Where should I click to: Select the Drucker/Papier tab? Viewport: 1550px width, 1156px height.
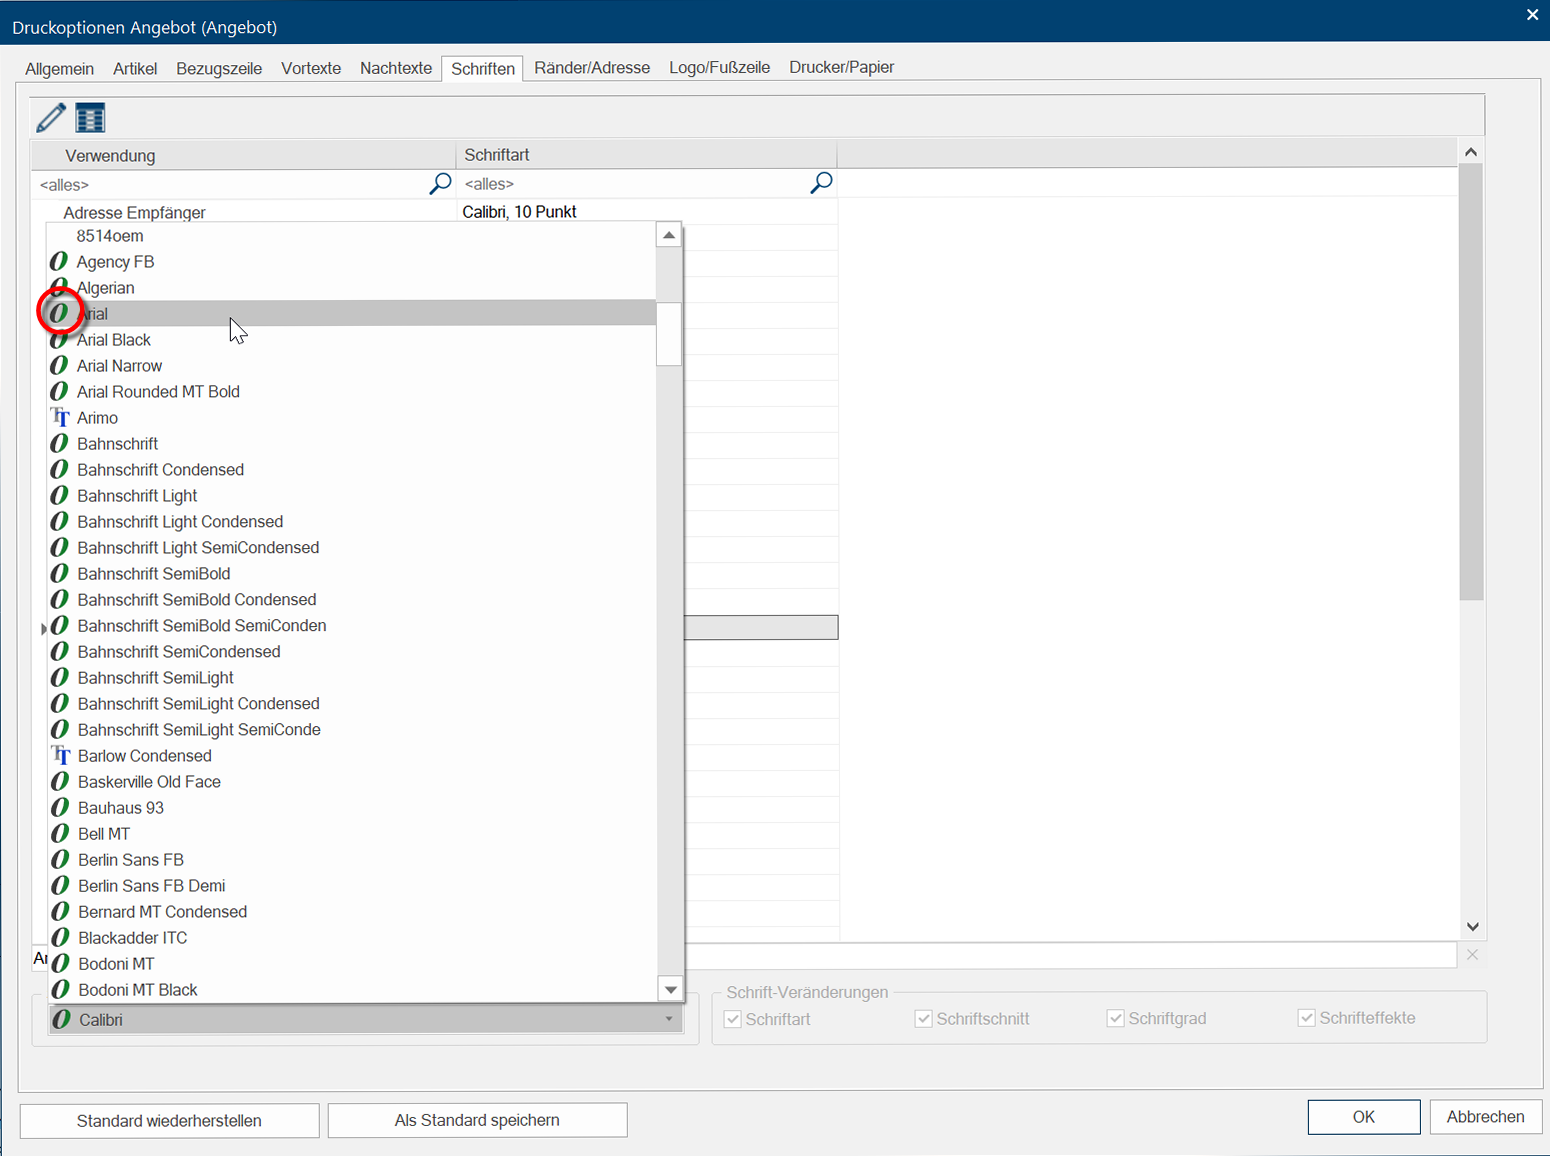pos(842,68)
